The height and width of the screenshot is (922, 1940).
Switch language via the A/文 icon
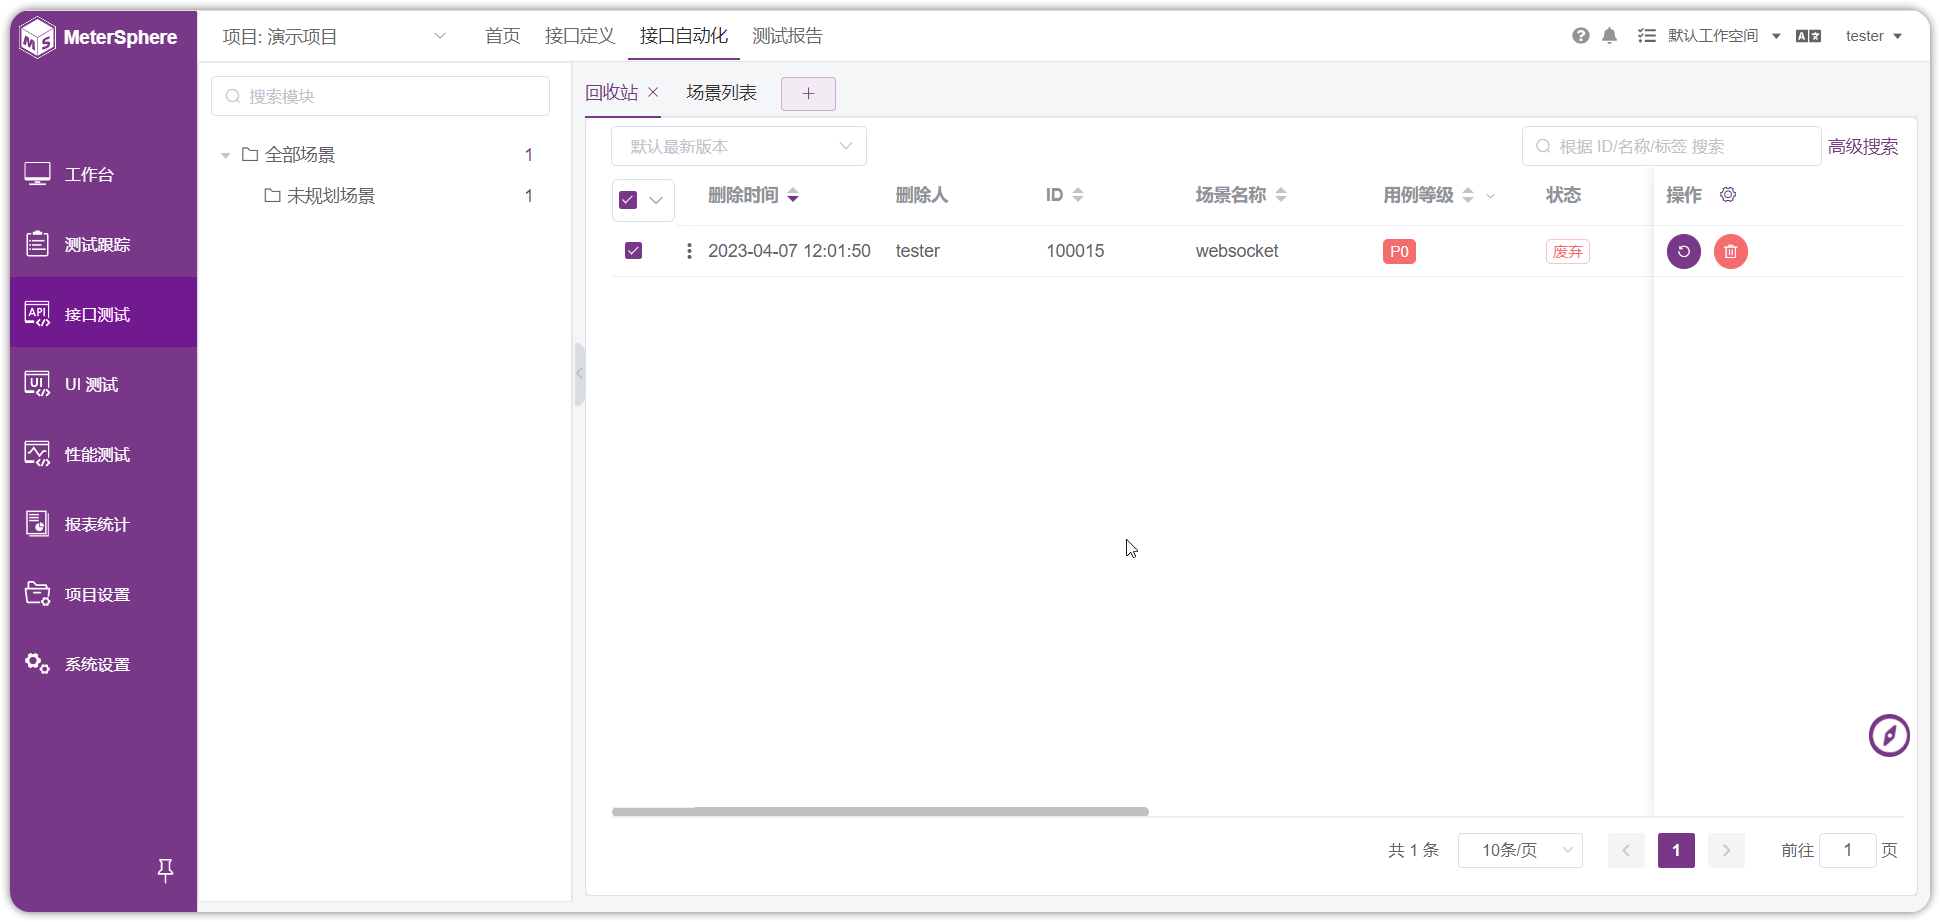pyautogui.click(x=1808, y=36)
